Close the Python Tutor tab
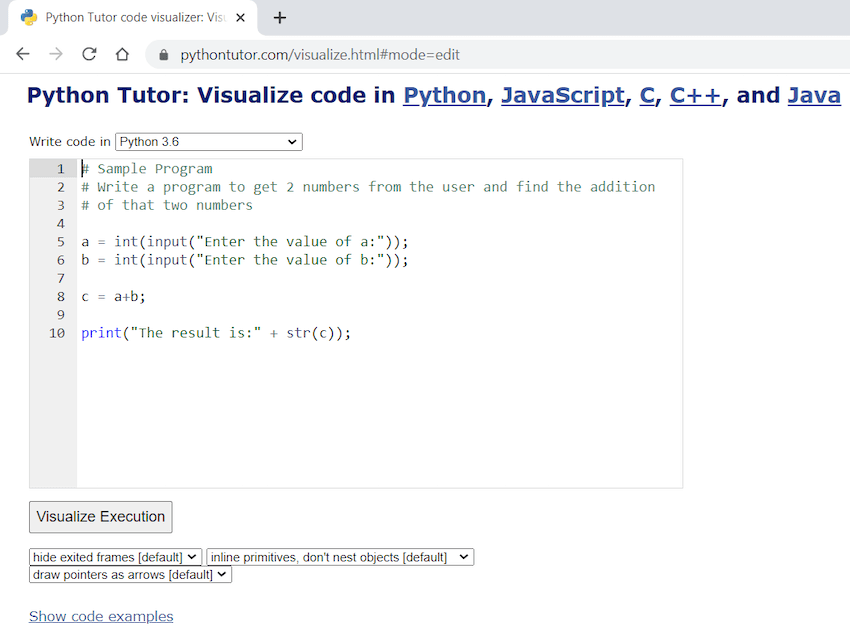 pyautogui.click(x=241, y=18)
